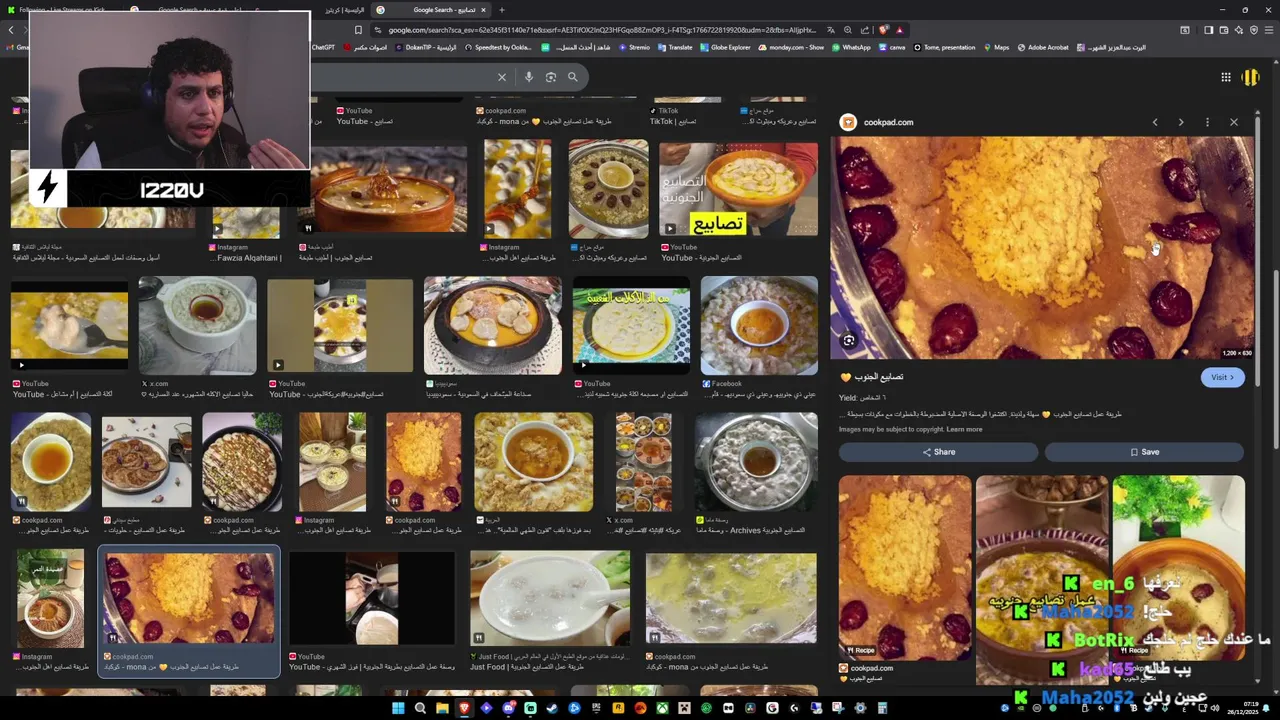Open the first related cookpad recipe thumbnail
1280x720 pixels.
tap(904, 567)
